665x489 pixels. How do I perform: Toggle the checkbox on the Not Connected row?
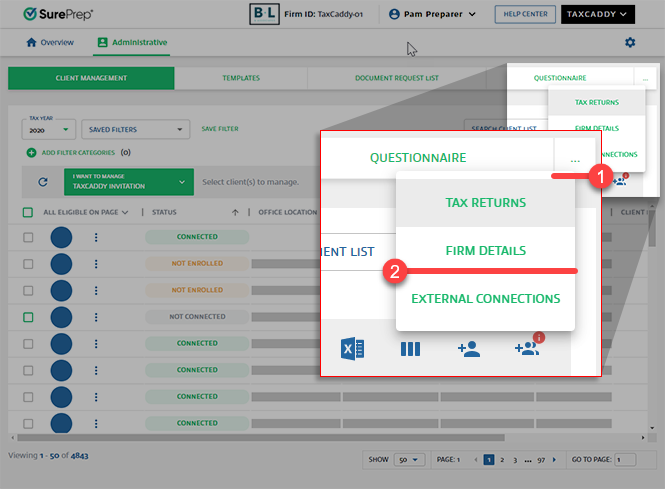28,317
